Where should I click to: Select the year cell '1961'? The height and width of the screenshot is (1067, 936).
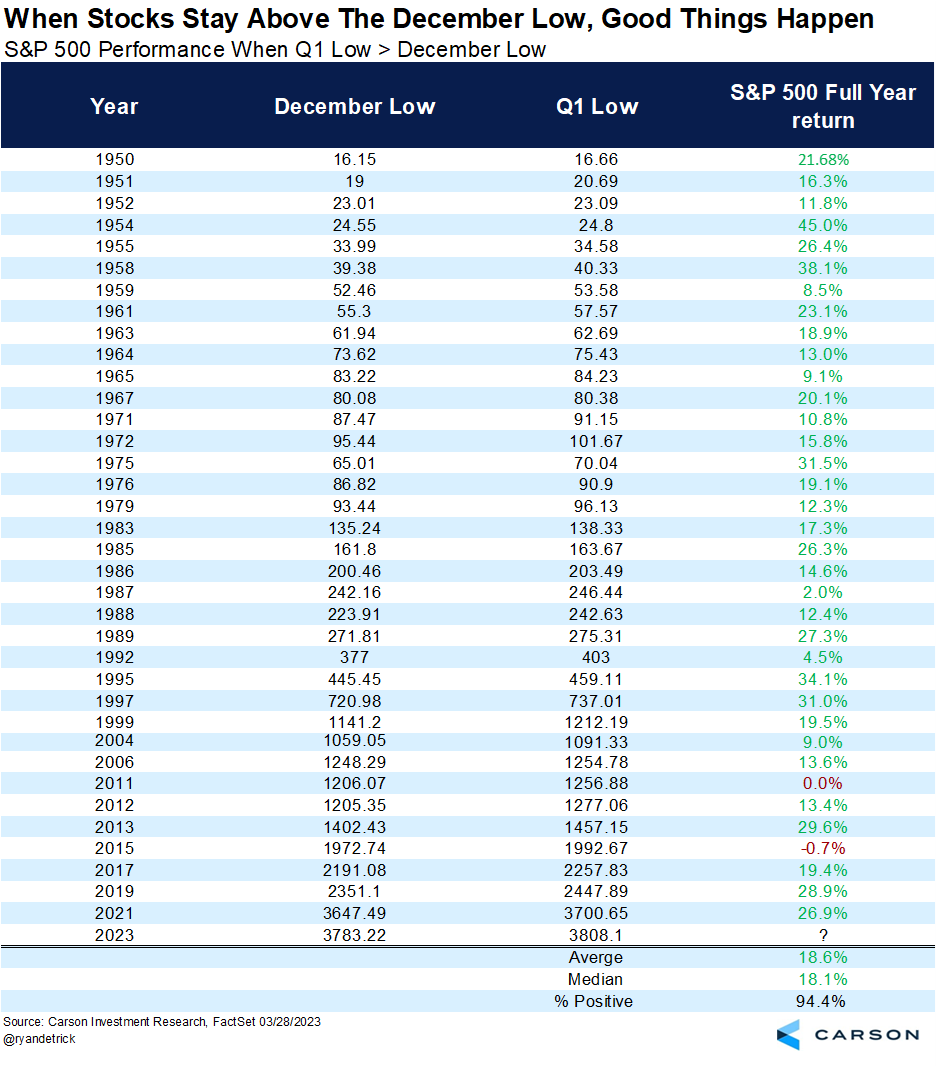pos(114,311)
